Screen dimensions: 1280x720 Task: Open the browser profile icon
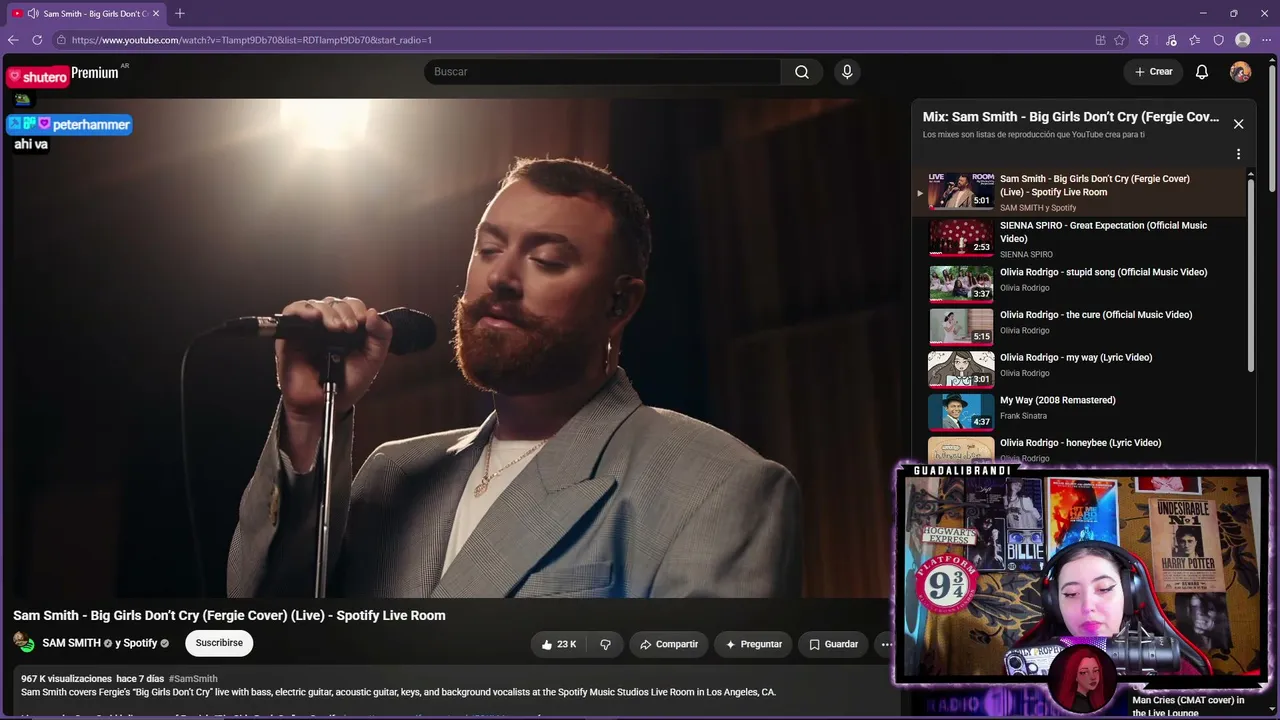pyautogui.click(x=1243, y=40)
